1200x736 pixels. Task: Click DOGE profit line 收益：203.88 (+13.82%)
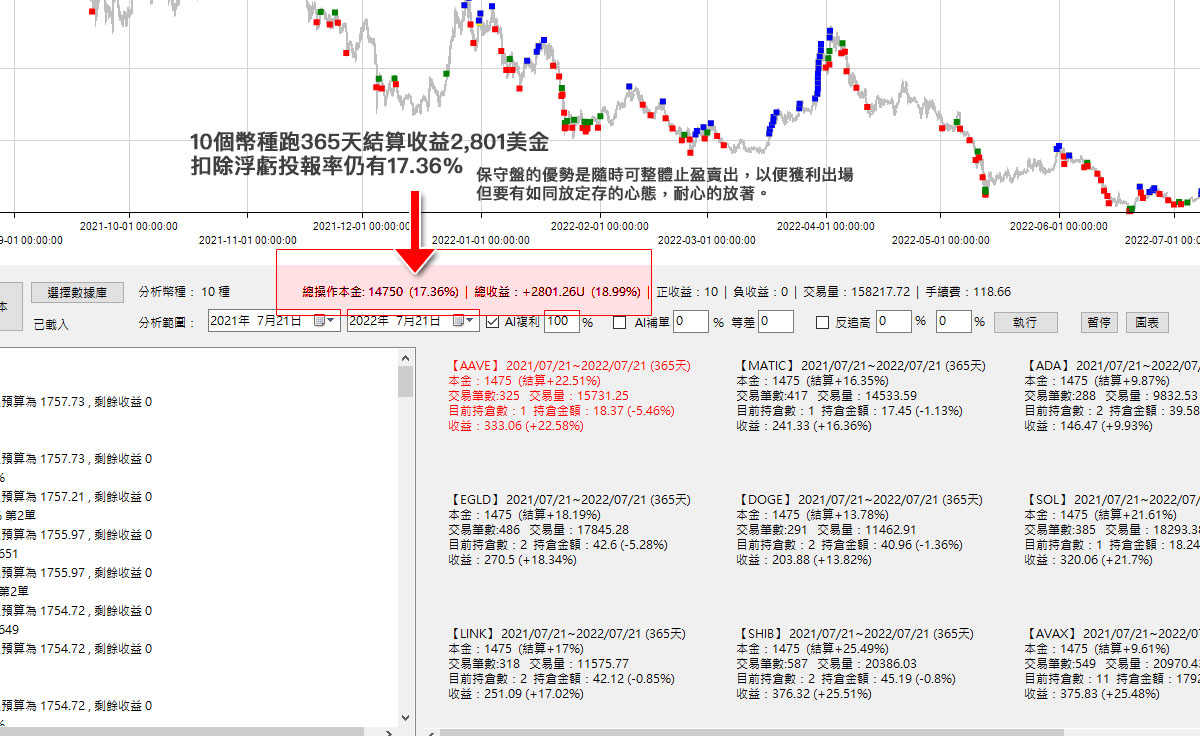coord(804,560)
